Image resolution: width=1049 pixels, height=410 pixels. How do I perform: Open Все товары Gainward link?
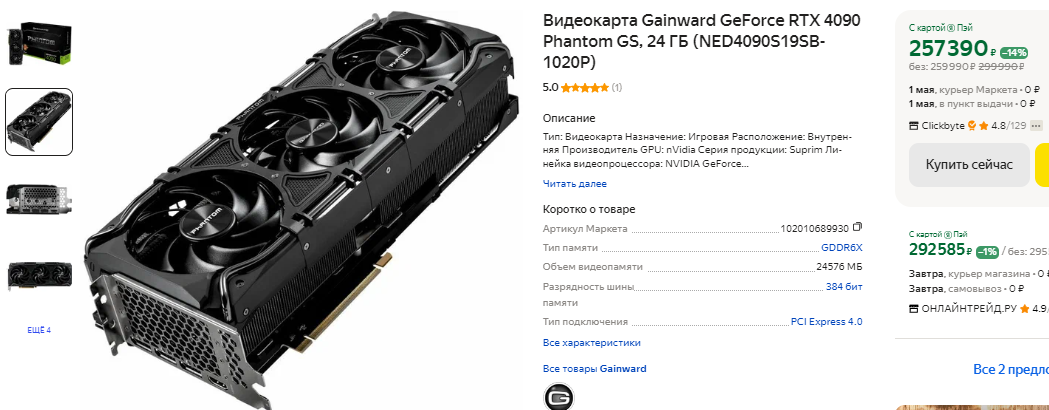click(594, 369)
